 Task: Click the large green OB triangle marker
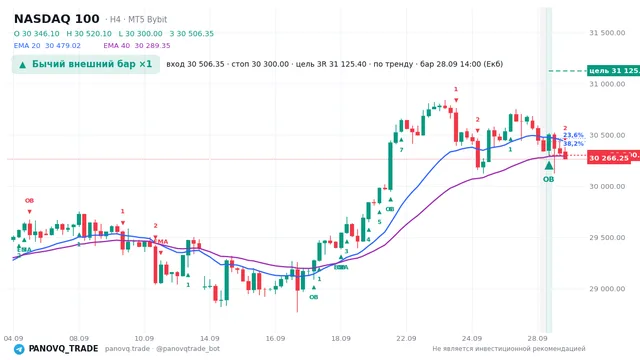549,165
